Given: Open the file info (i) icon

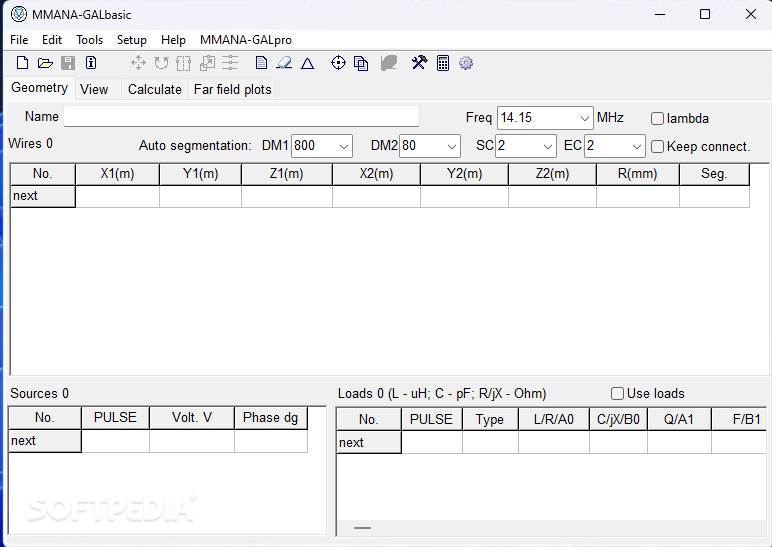Looking at the screenshot, I should point(91,63).
